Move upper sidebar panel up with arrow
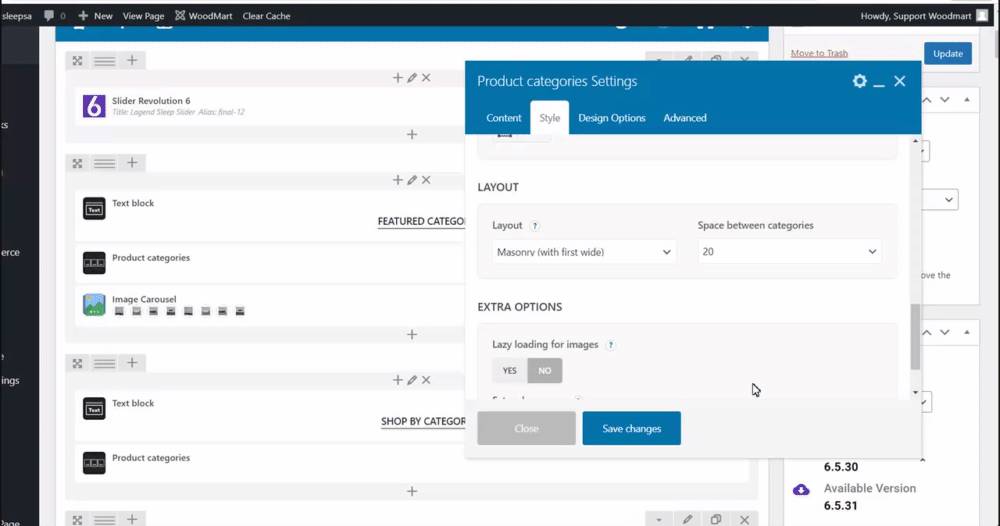Image resolution: width=1000 pixels, height=526 pixels. tap(927, 100)
